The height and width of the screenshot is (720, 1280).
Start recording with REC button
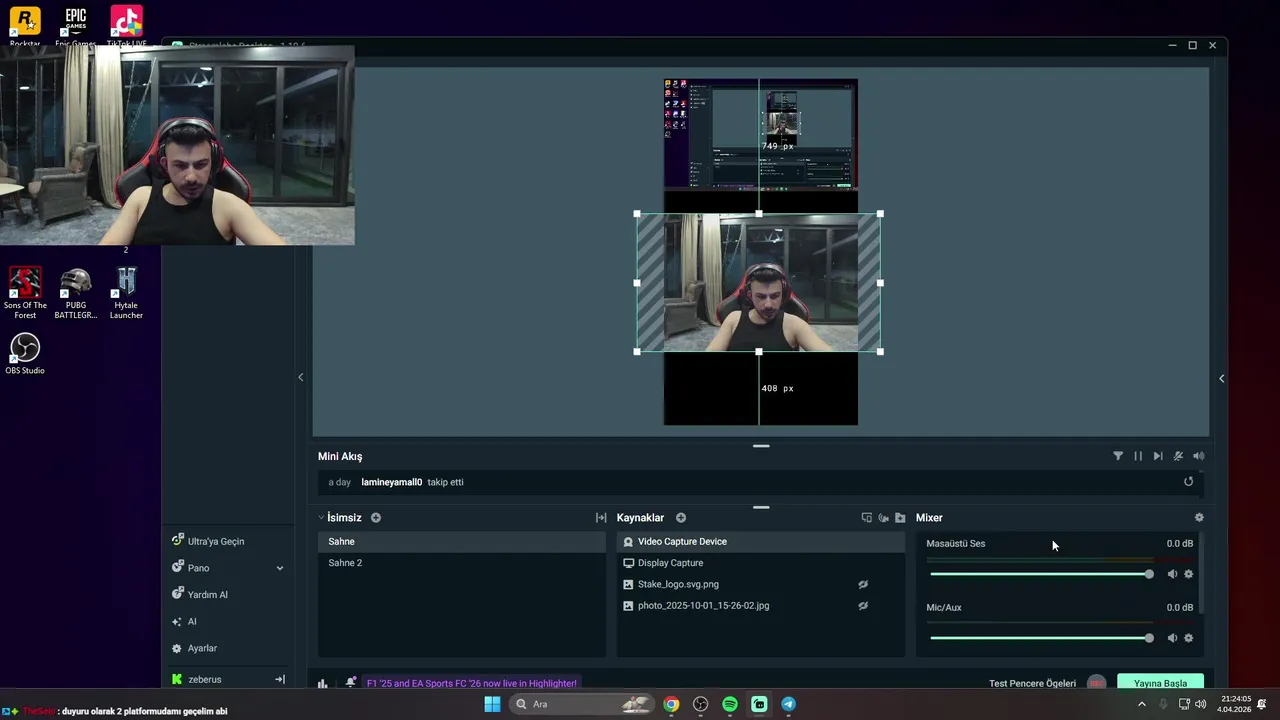pyautogui.click(x=1097, y=683)
